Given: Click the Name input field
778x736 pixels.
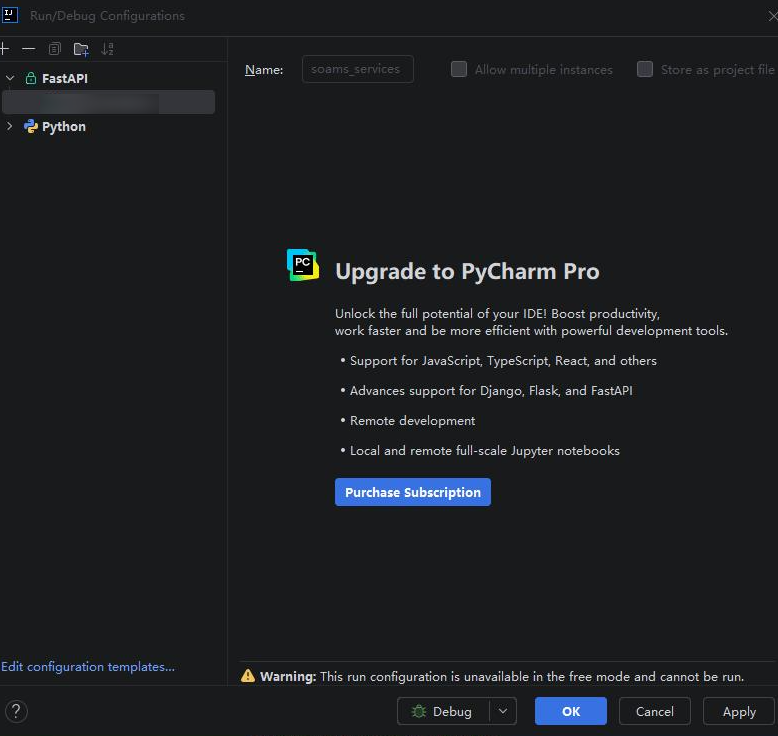Looking at the screenshot, I should click(x=357, y=69).
